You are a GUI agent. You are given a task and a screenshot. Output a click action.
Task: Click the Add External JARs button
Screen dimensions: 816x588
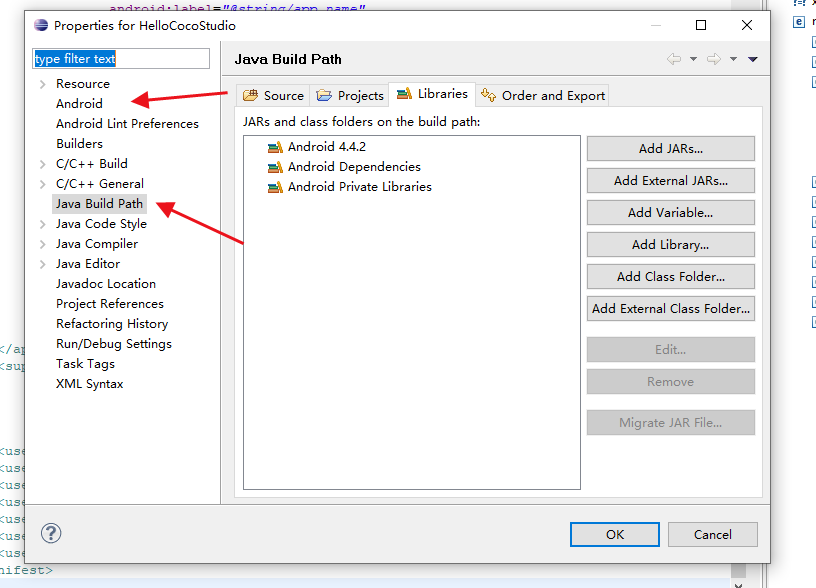coord(670,180)
